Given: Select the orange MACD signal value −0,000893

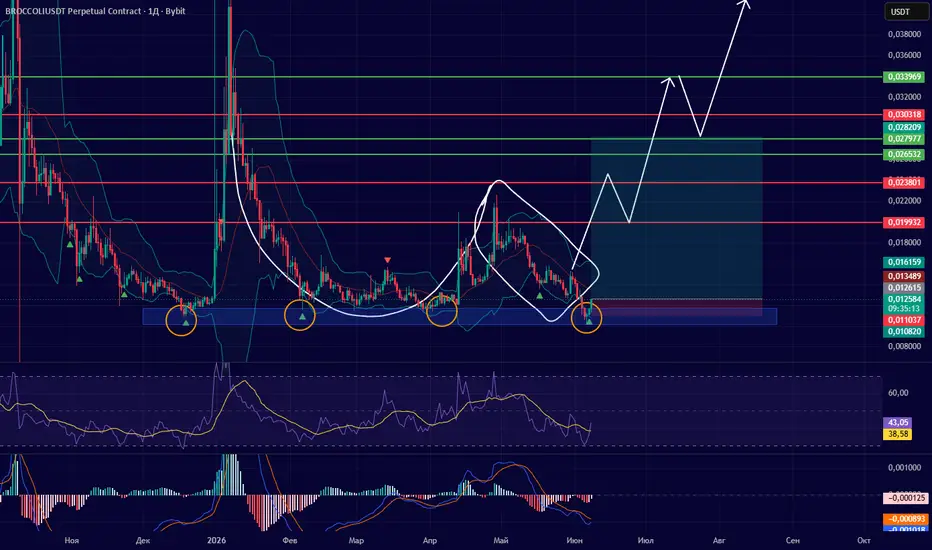Looking at the screenshot, I should (x=906, y=518).
